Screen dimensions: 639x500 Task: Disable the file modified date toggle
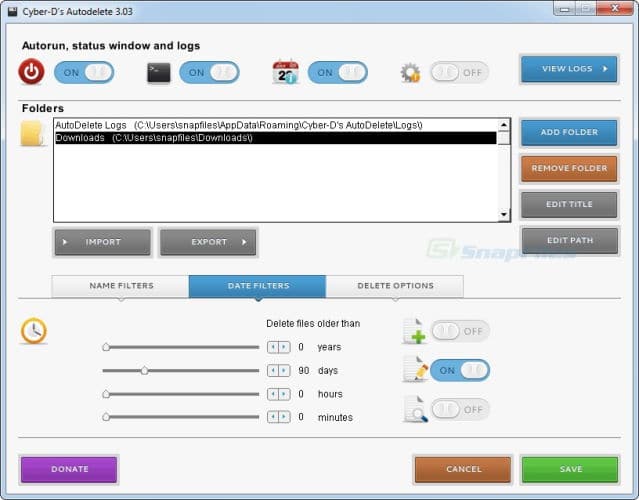[x=460, y=370]
